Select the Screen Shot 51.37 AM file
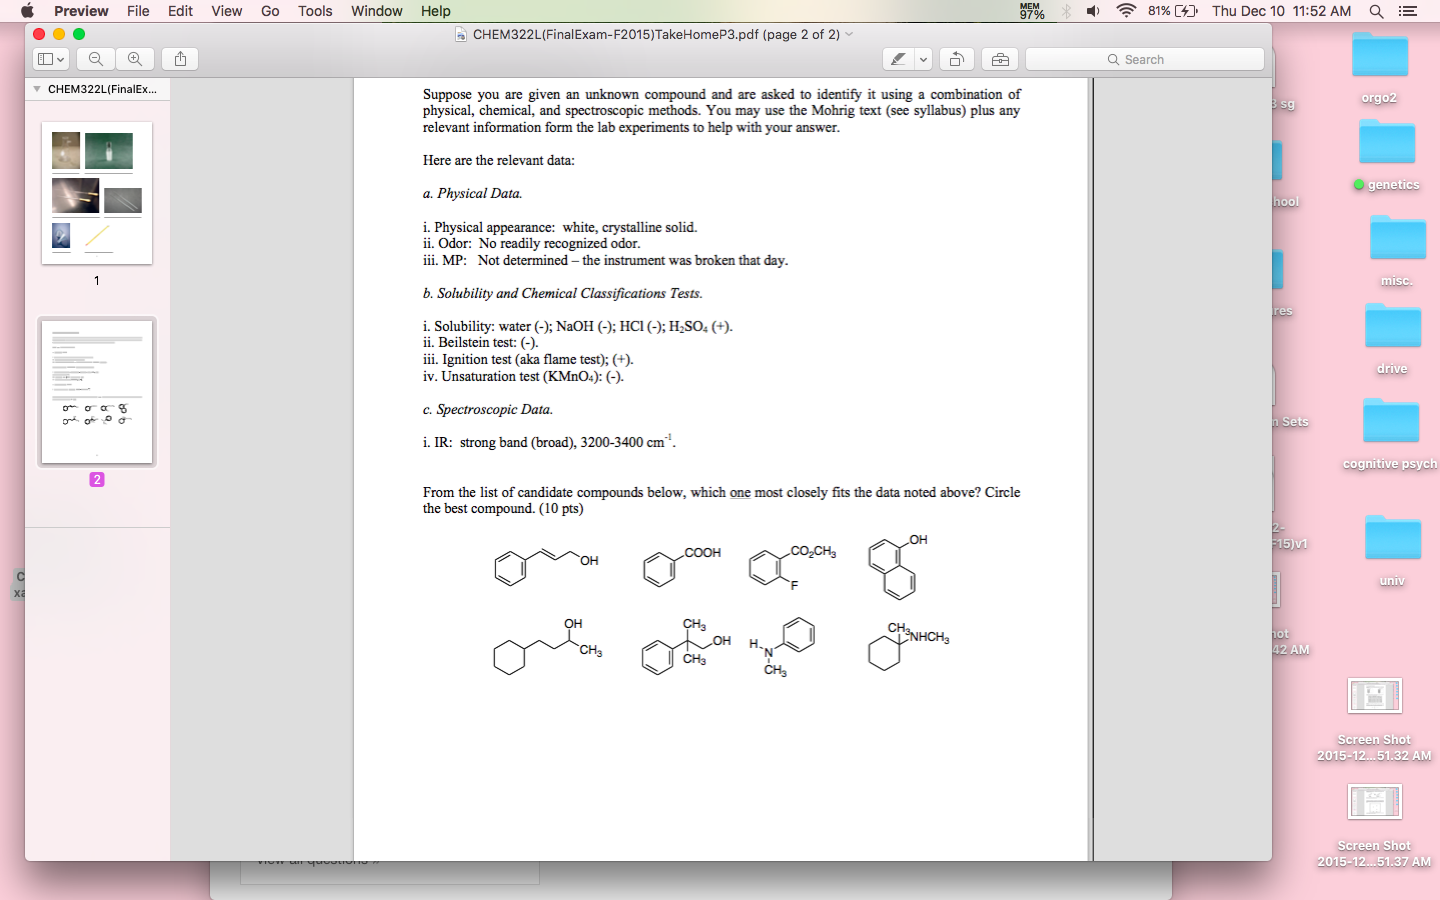1440x900 pixels. point(1374,825)
